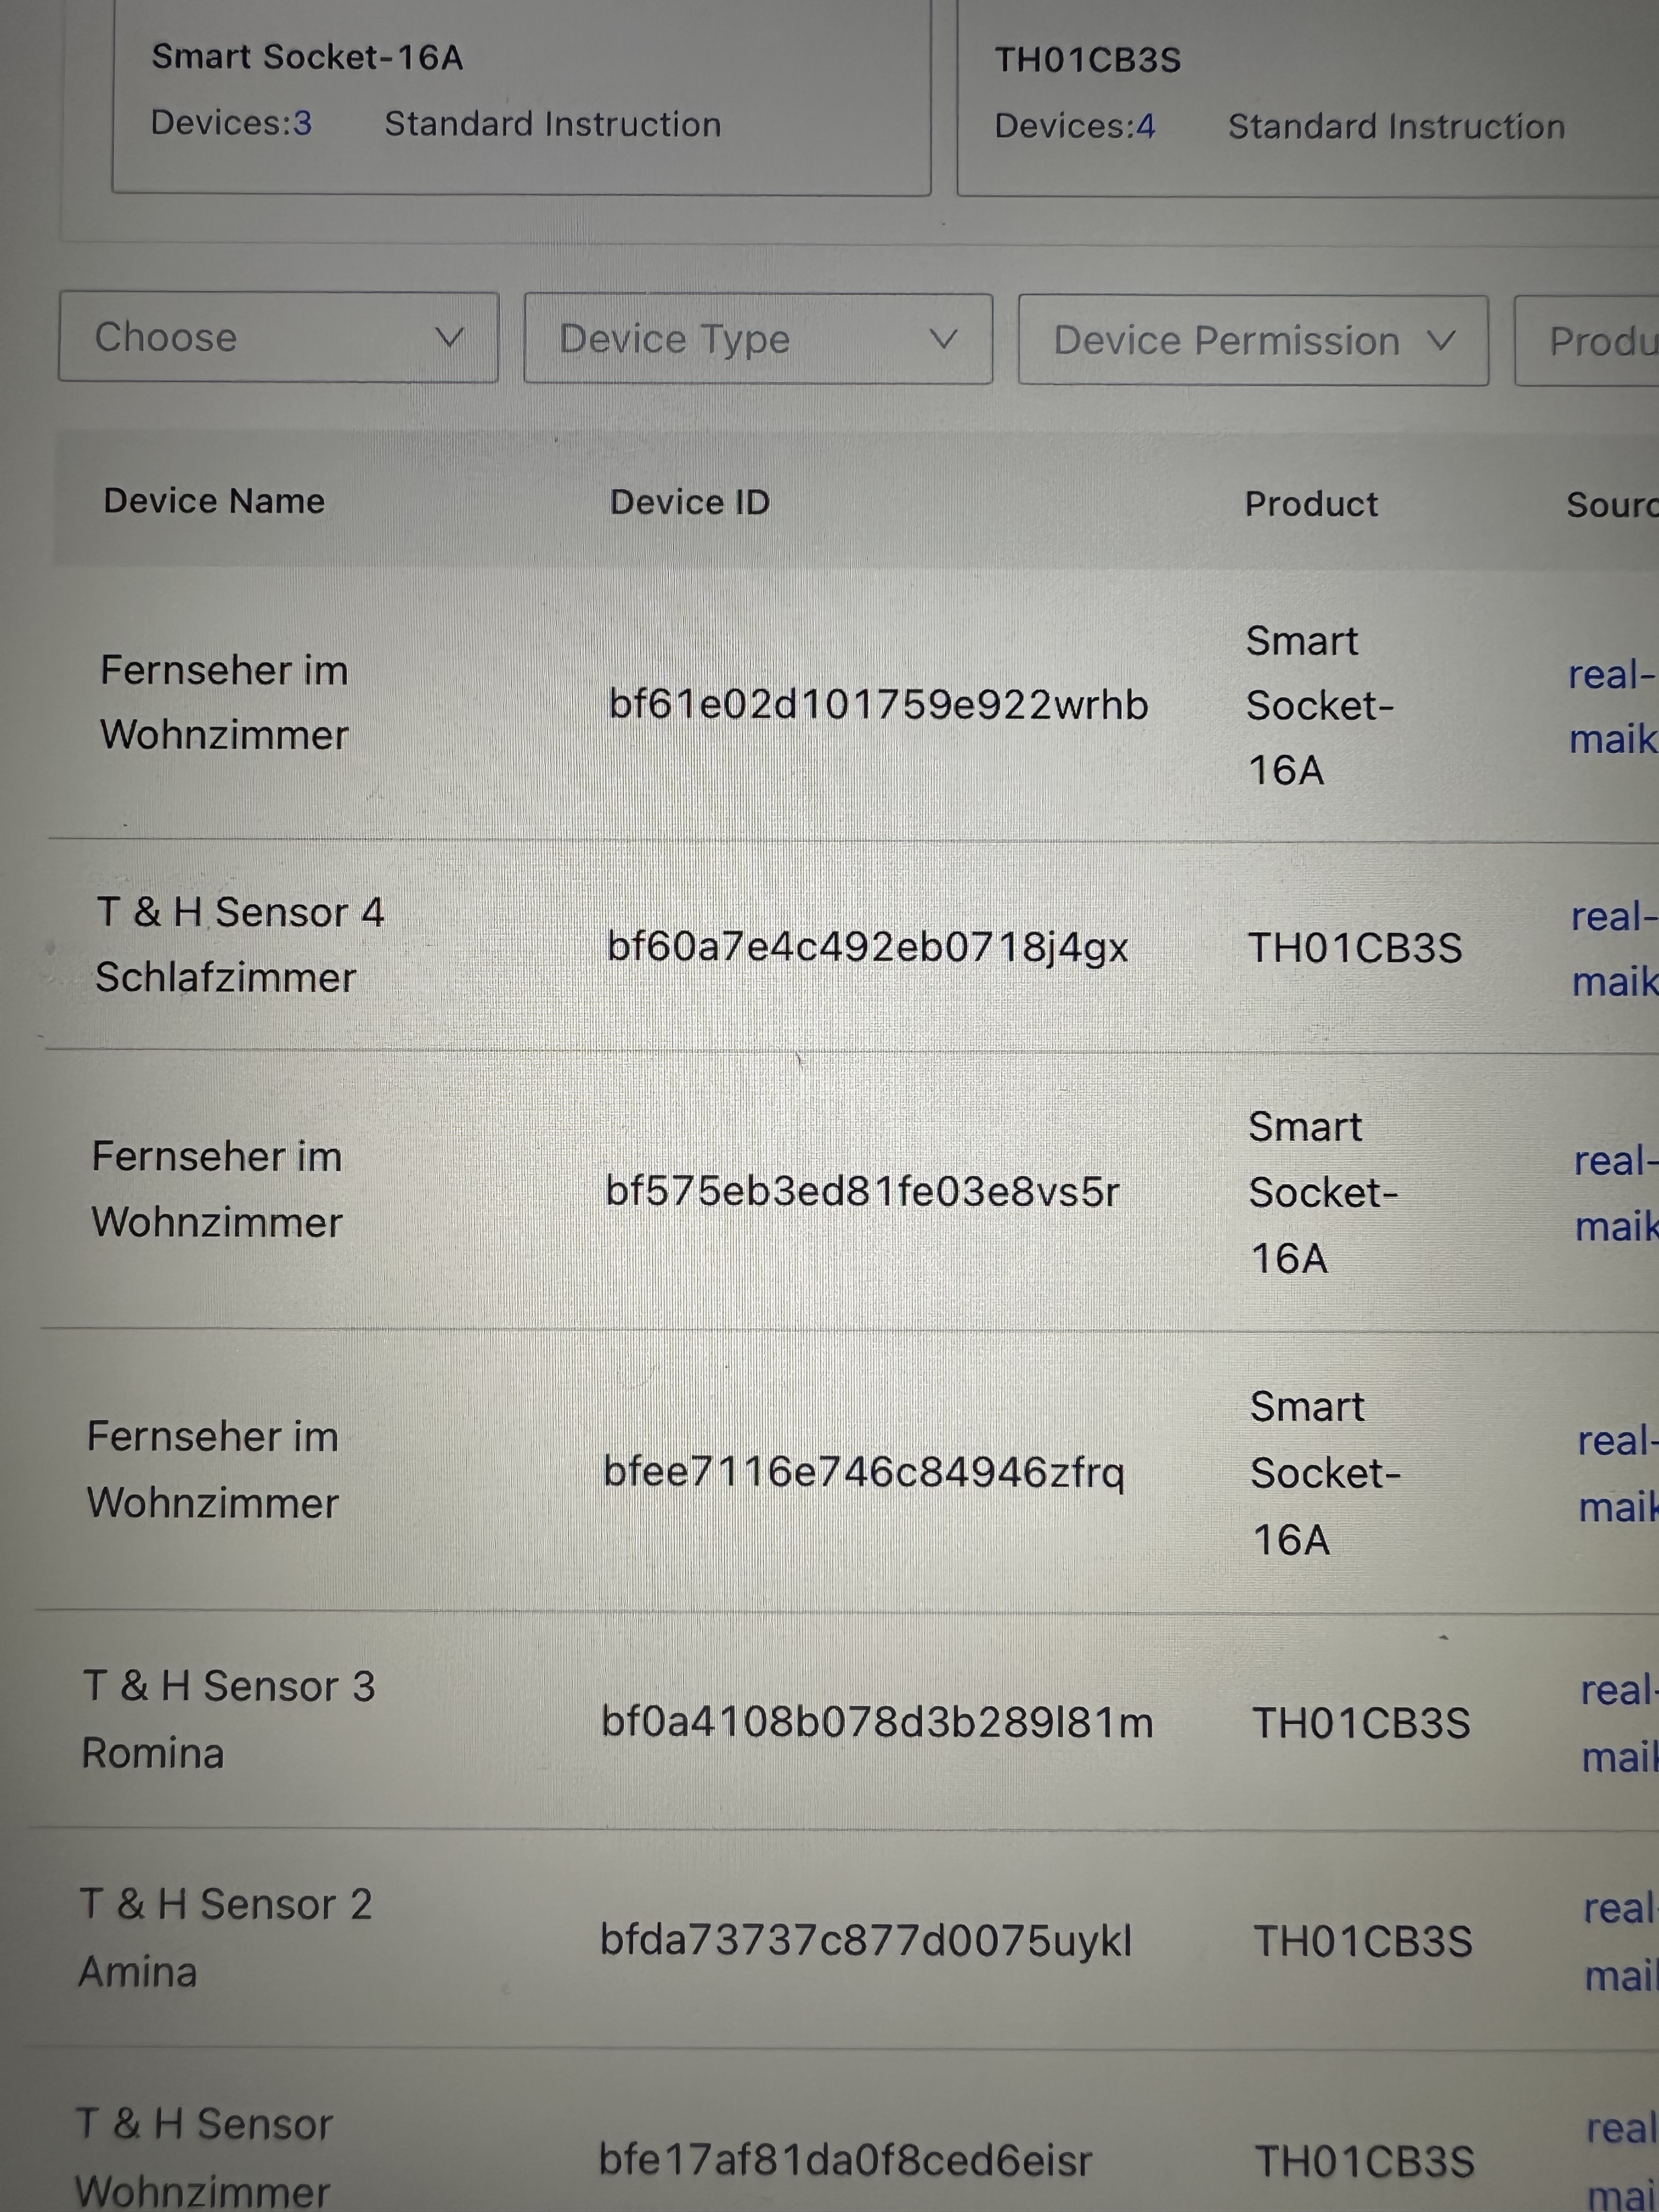Click device ID bf0a4108b078d3b289l81m
Screen dimensions: 1659x2212
pyautogui.click(x=877, y=1722)
